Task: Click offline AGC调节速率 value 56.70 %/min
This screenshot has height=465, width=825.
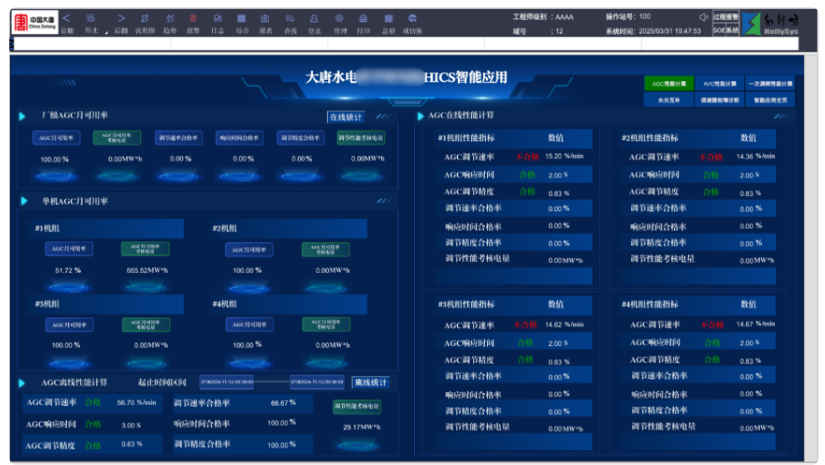Action: tap(136, 402)
